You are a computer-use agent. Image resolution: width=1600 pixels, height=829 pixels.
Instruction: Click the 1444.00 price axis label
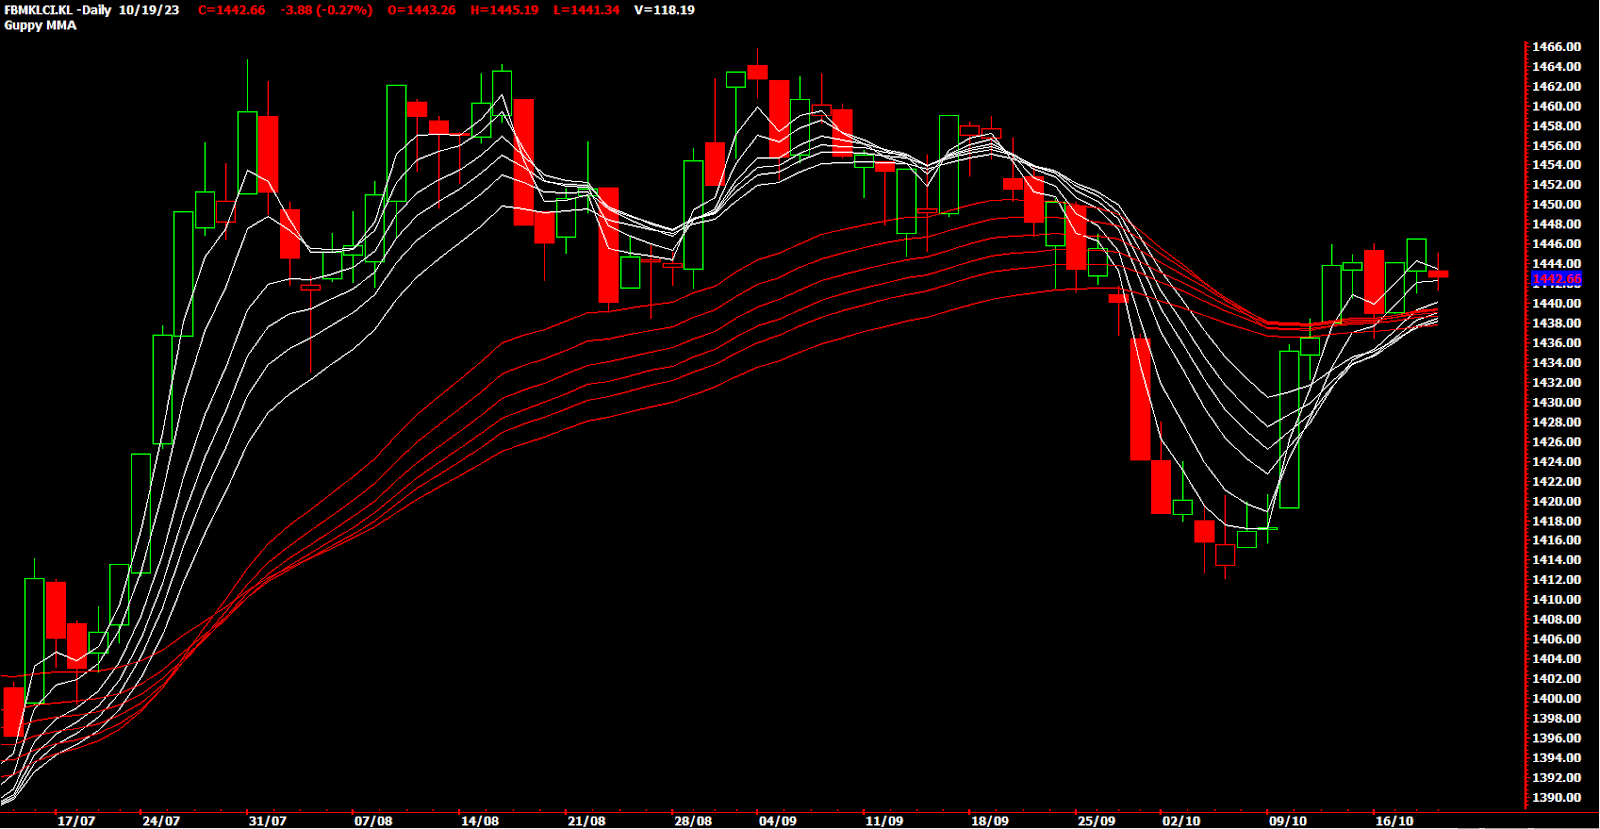[x=1556, y=264]
